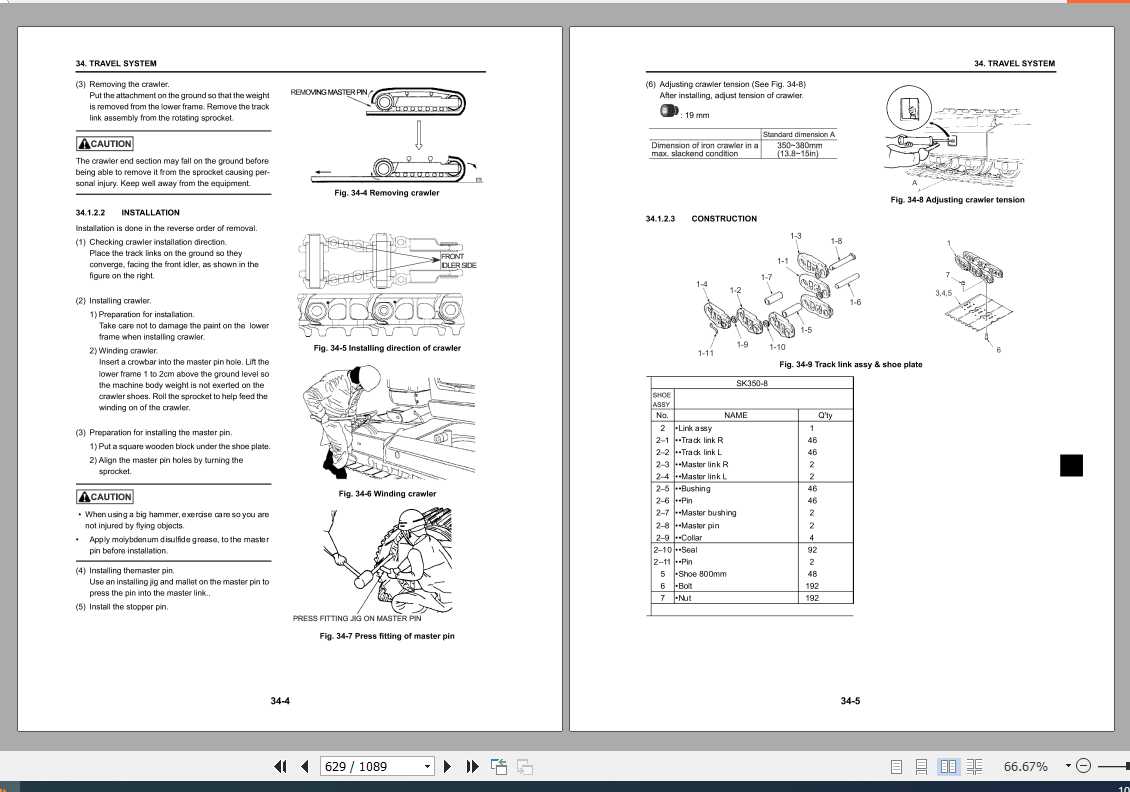Go to the previous page
The image size is (1130, 792).
pos(304,767)
